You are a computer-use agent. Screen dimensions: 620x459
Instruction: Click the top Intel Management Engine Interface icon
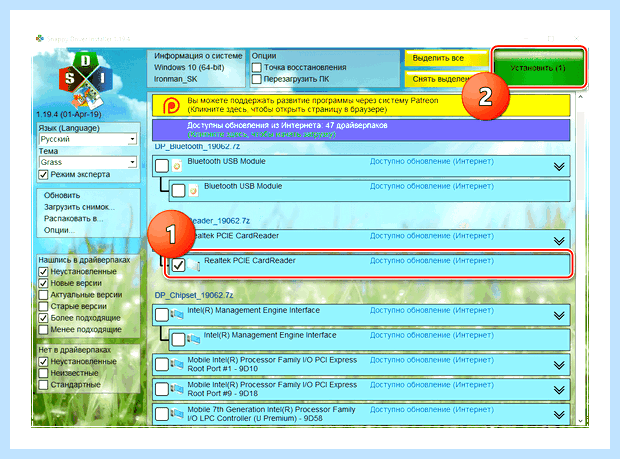(x=178, y=315)
